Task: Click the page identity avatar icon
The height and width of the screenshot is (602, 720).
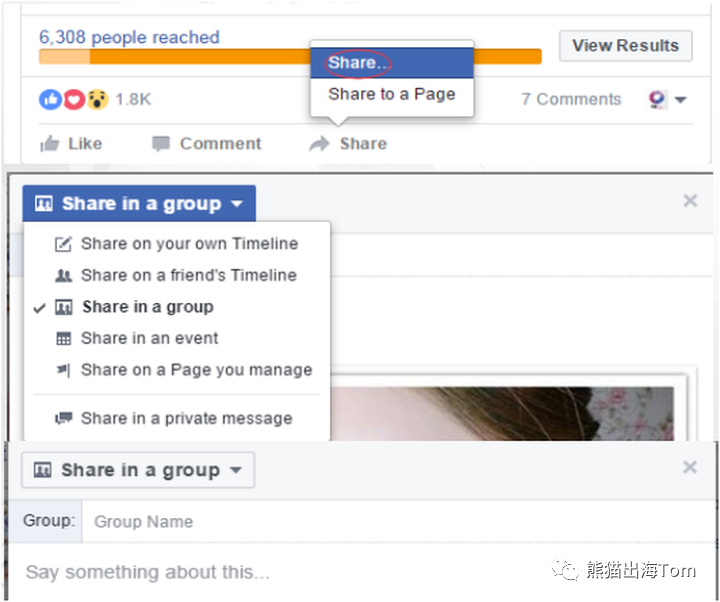Action: (657, 99)
